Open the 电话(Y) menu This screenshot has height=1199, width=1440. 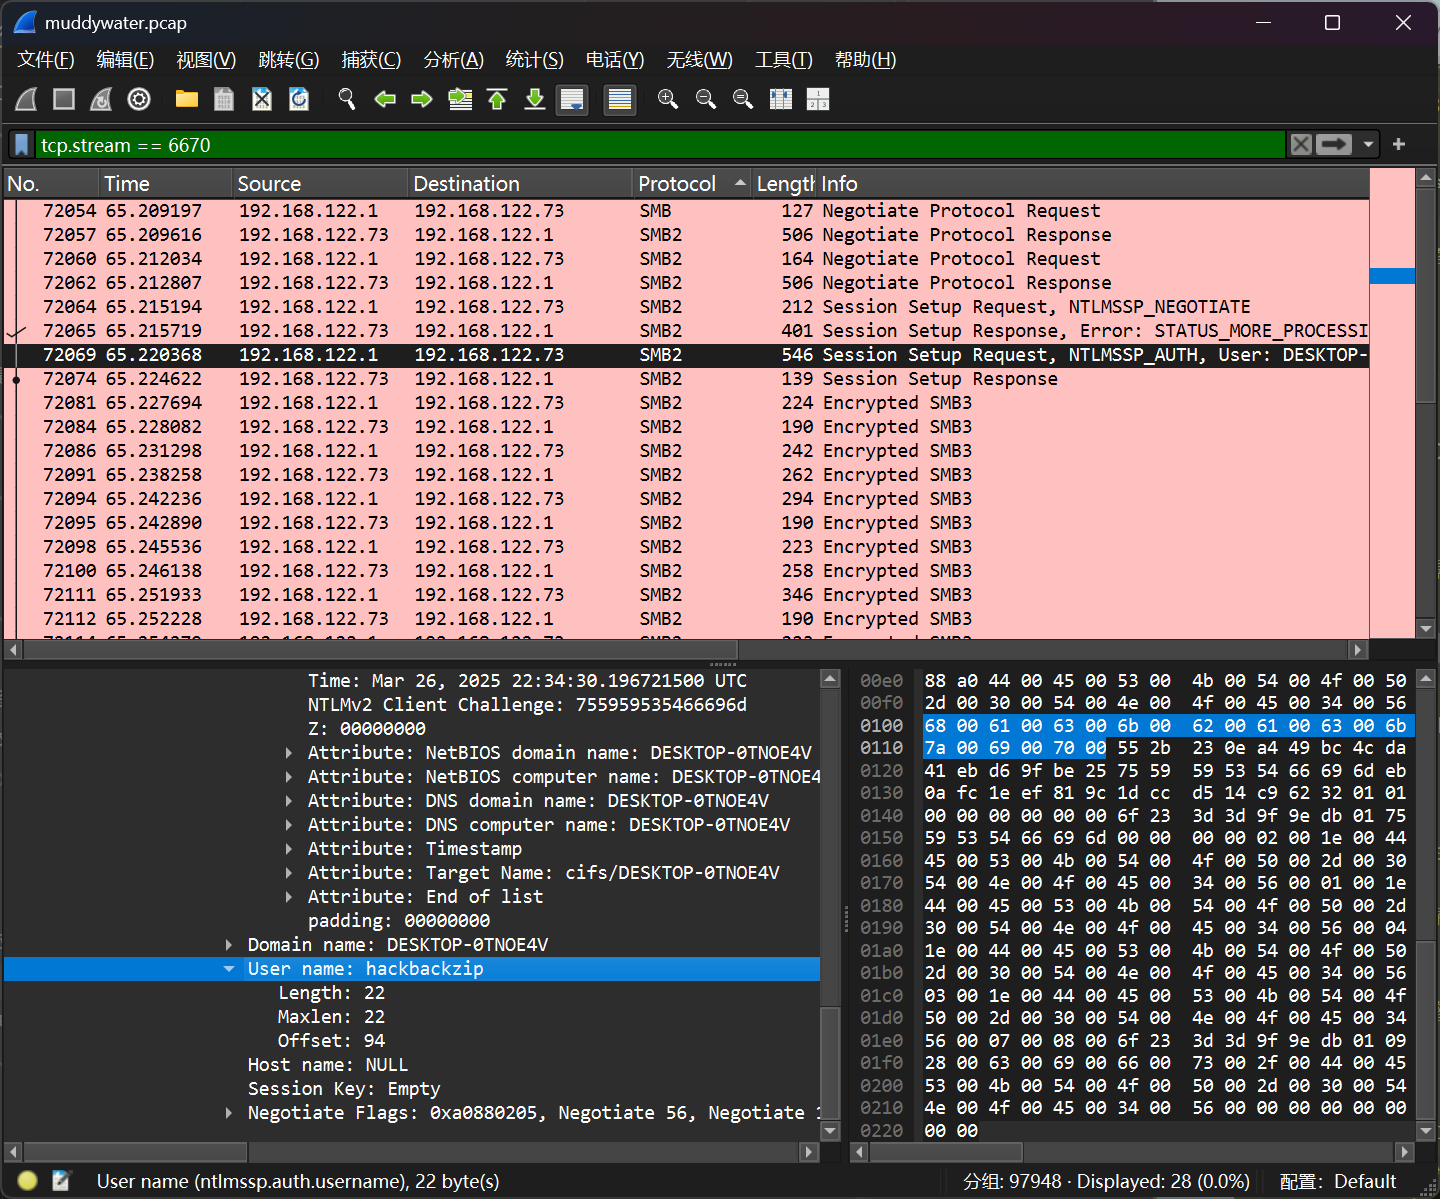pyautogui.click(x=615, y=60)
